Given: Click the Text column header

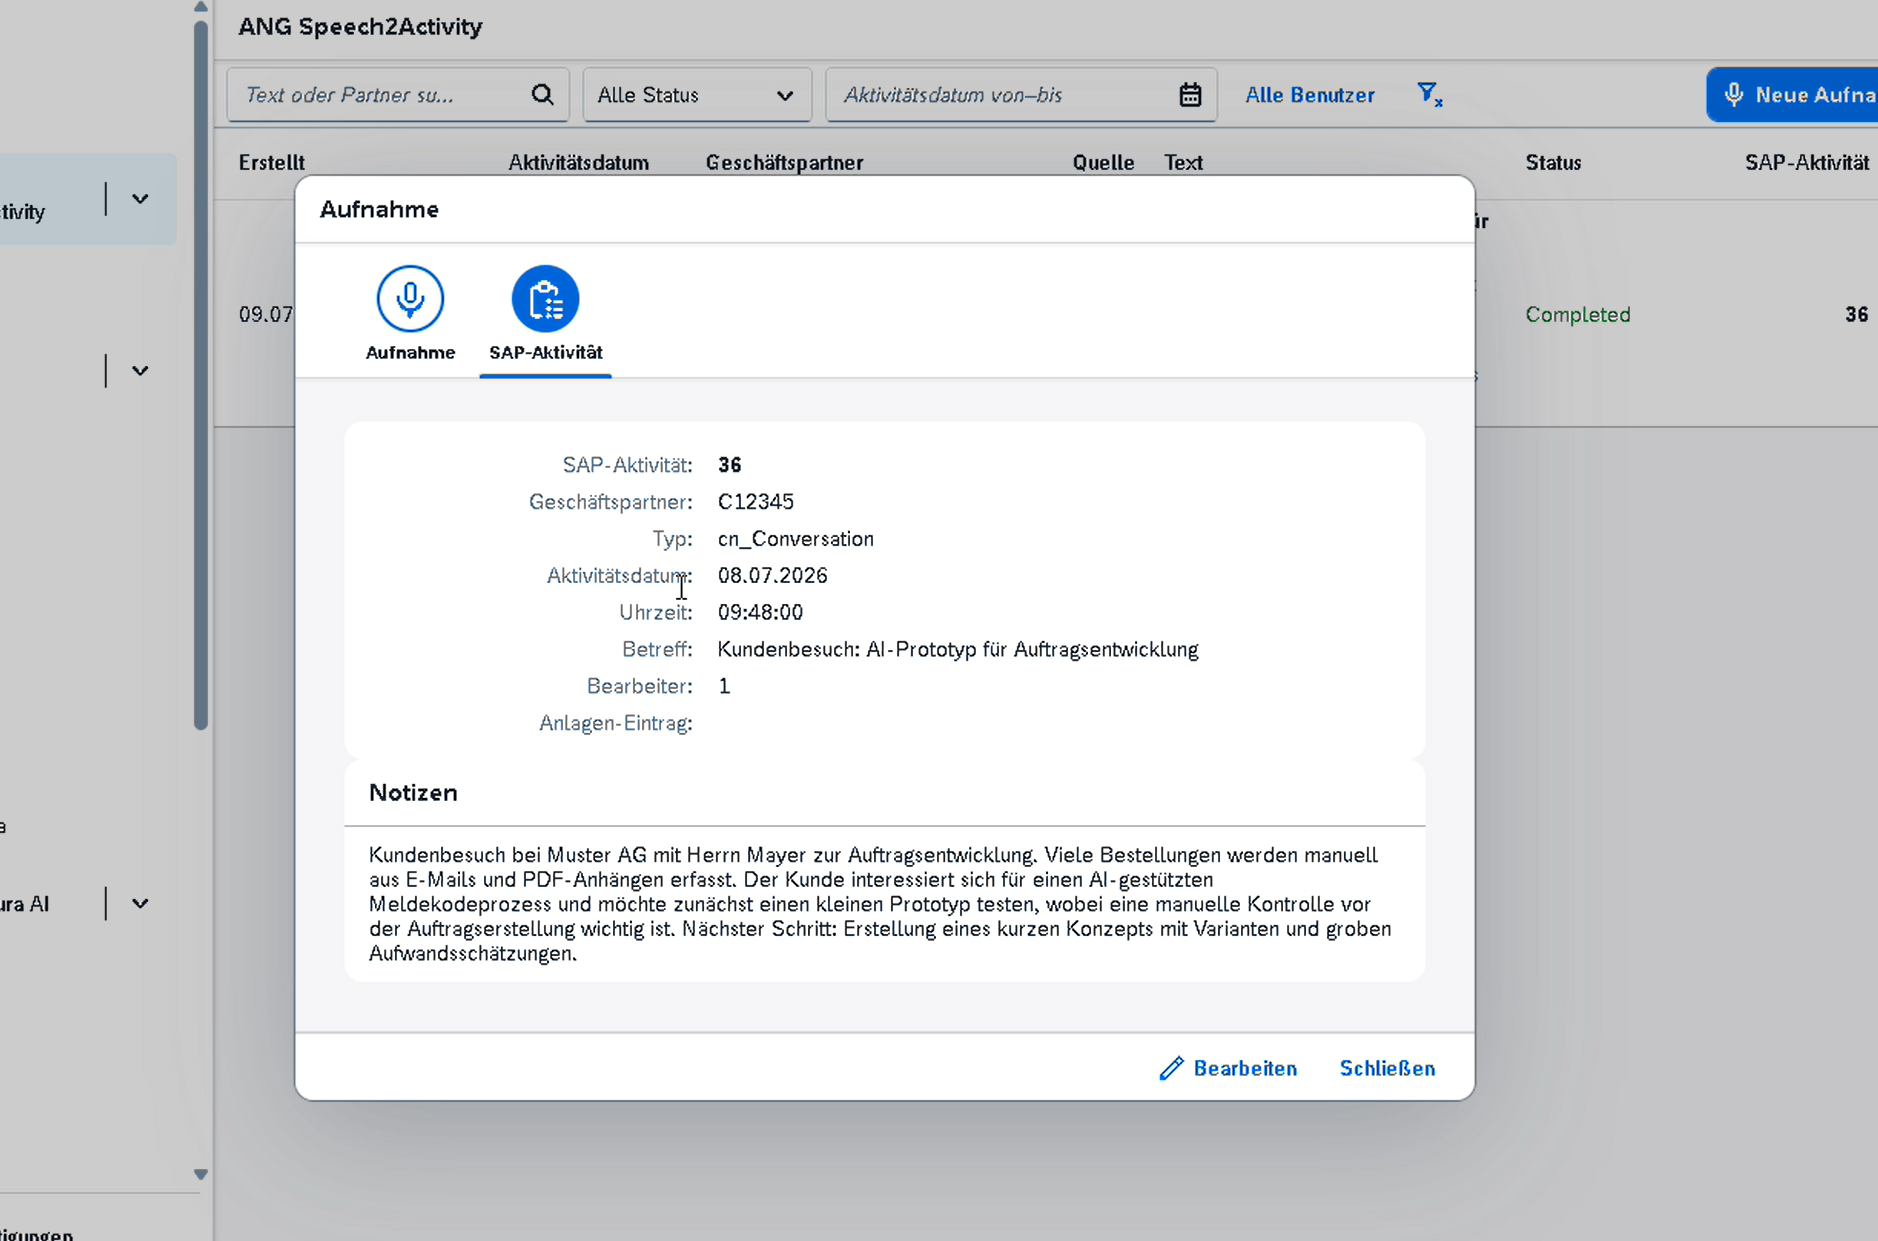Looking at the screenshot, I should [1184, 162].
